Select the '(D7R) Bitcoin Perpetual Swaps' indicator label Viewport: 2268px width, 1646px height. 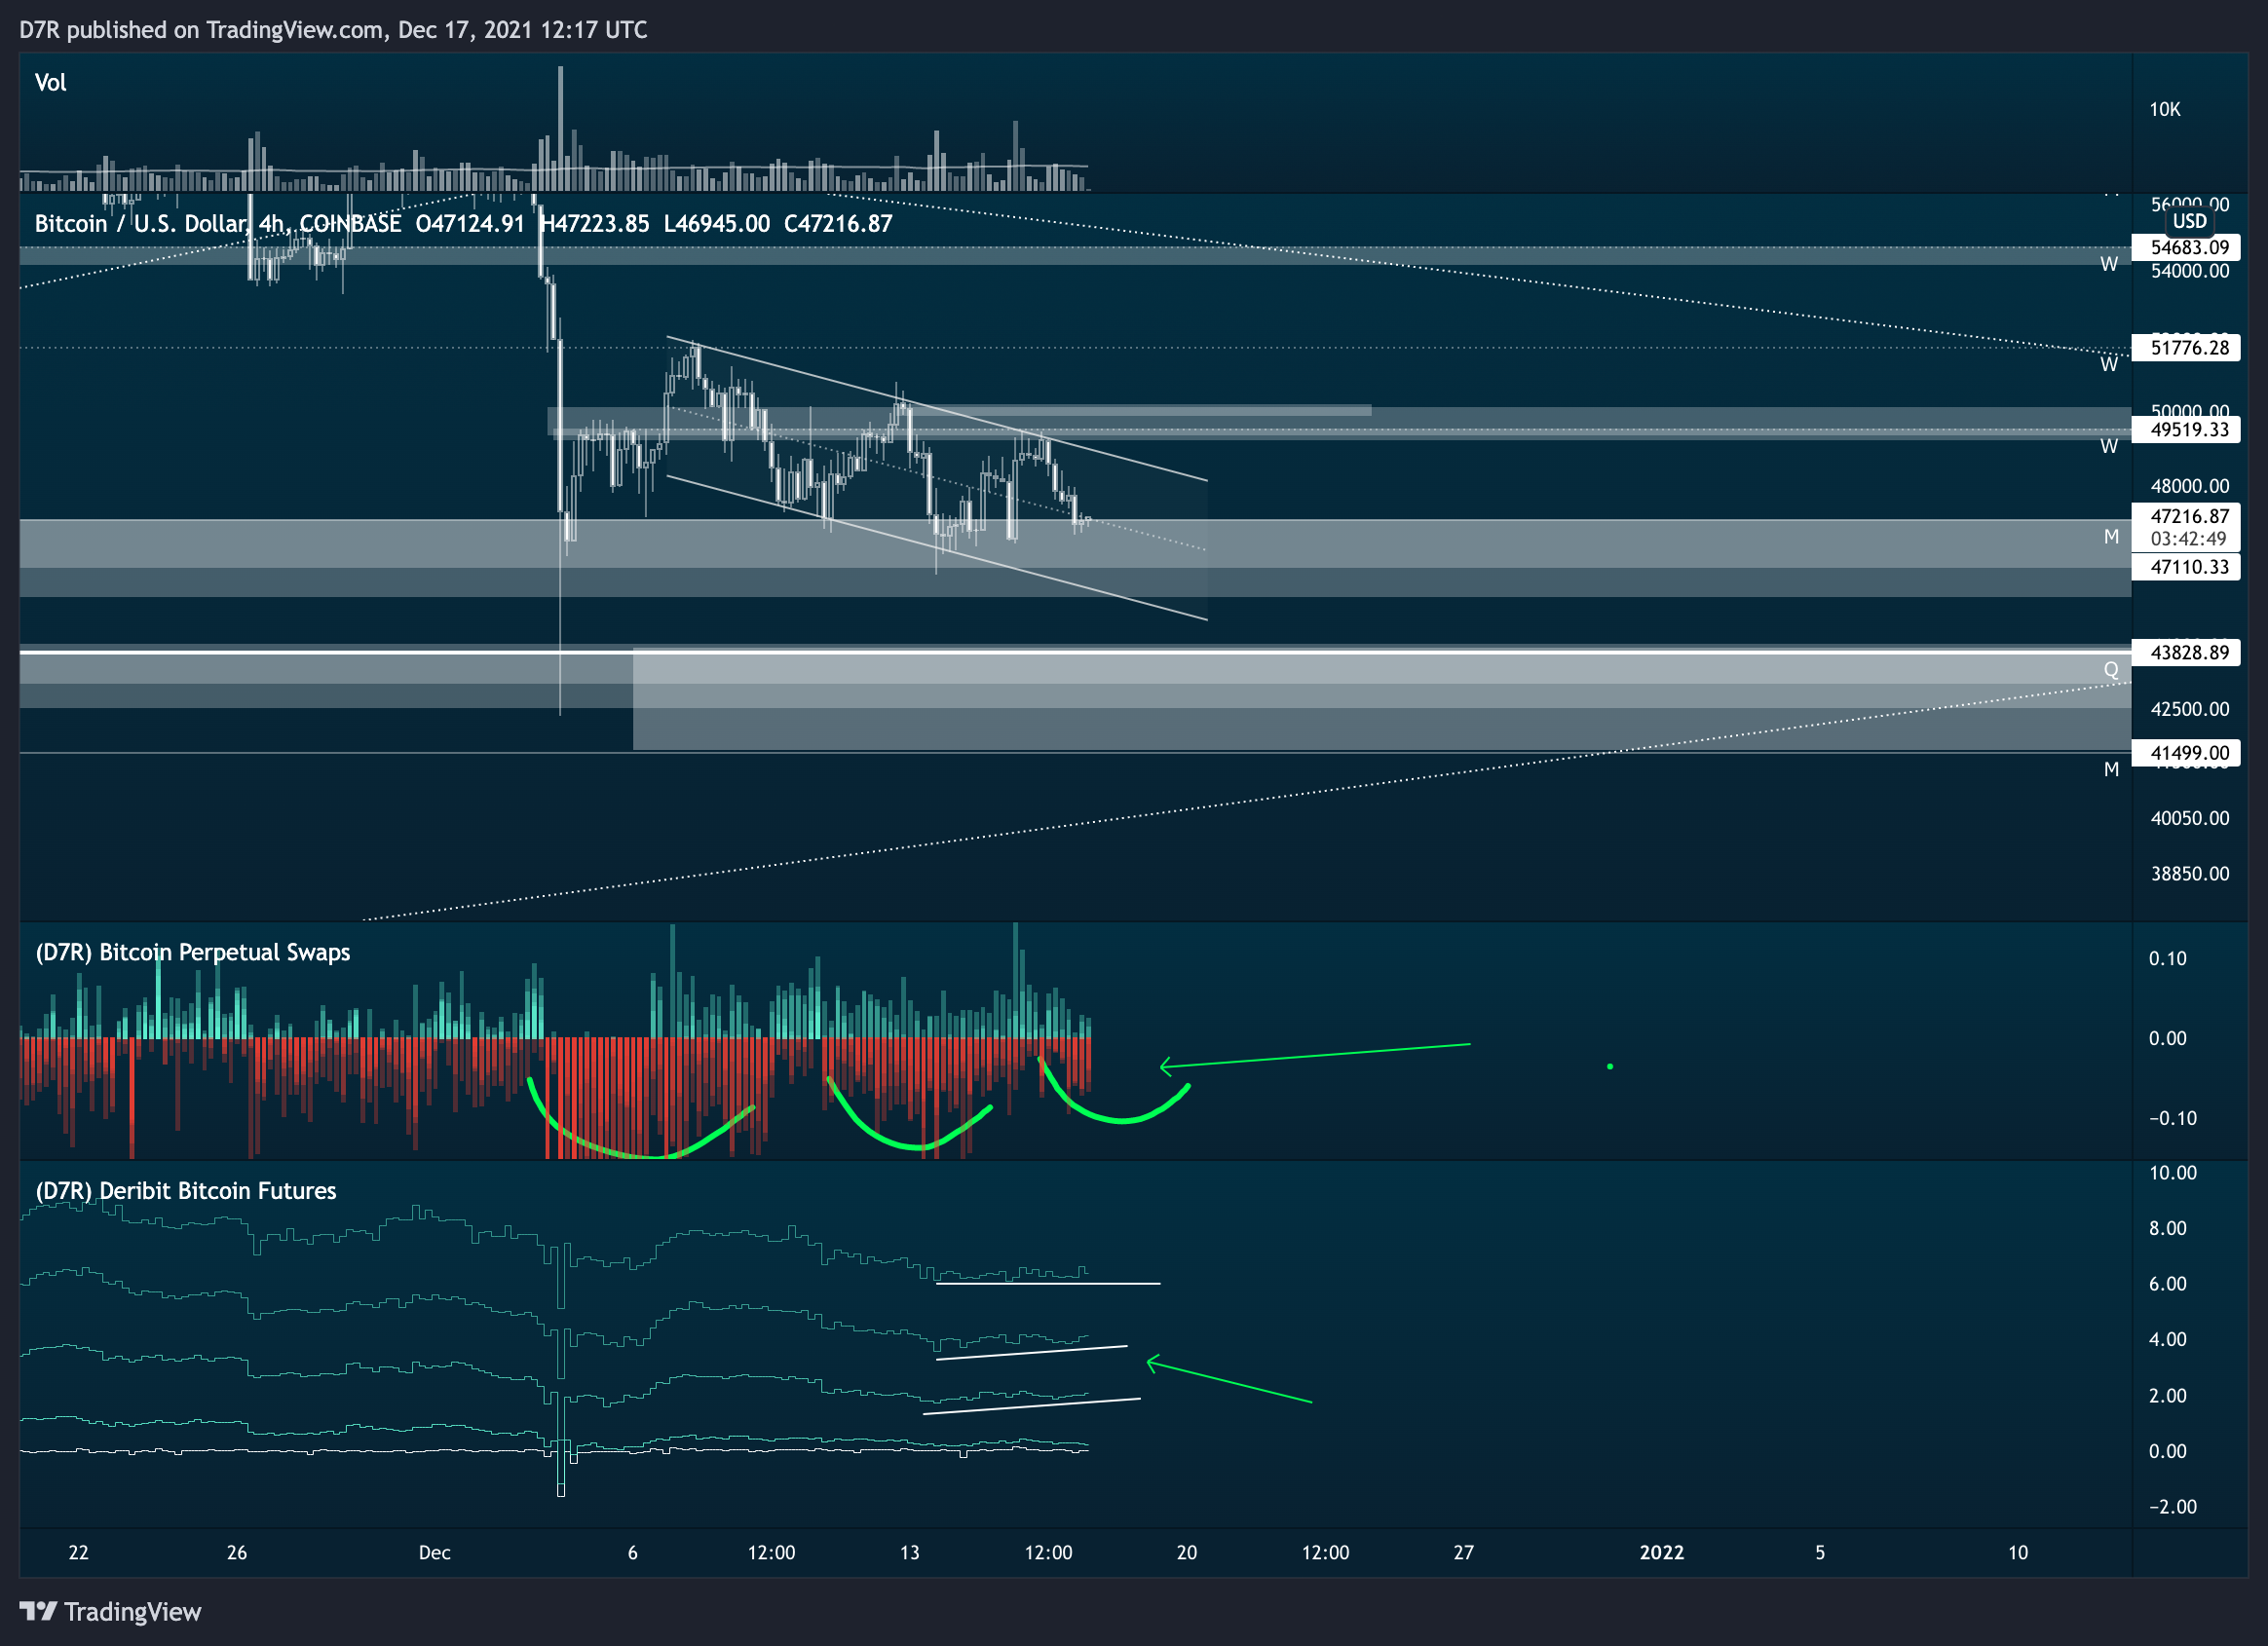pyautogui.click(x=193, y=952)
